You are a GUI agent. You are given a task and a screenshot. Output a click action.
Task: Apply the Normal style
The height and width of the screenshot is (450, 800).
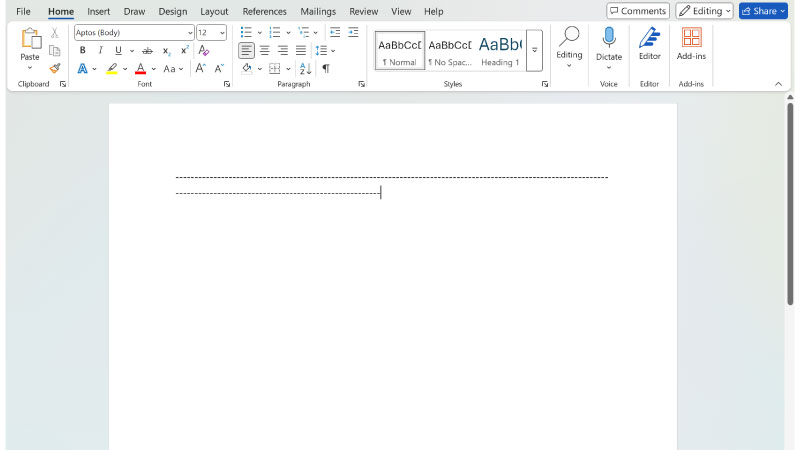click(400, 50)
